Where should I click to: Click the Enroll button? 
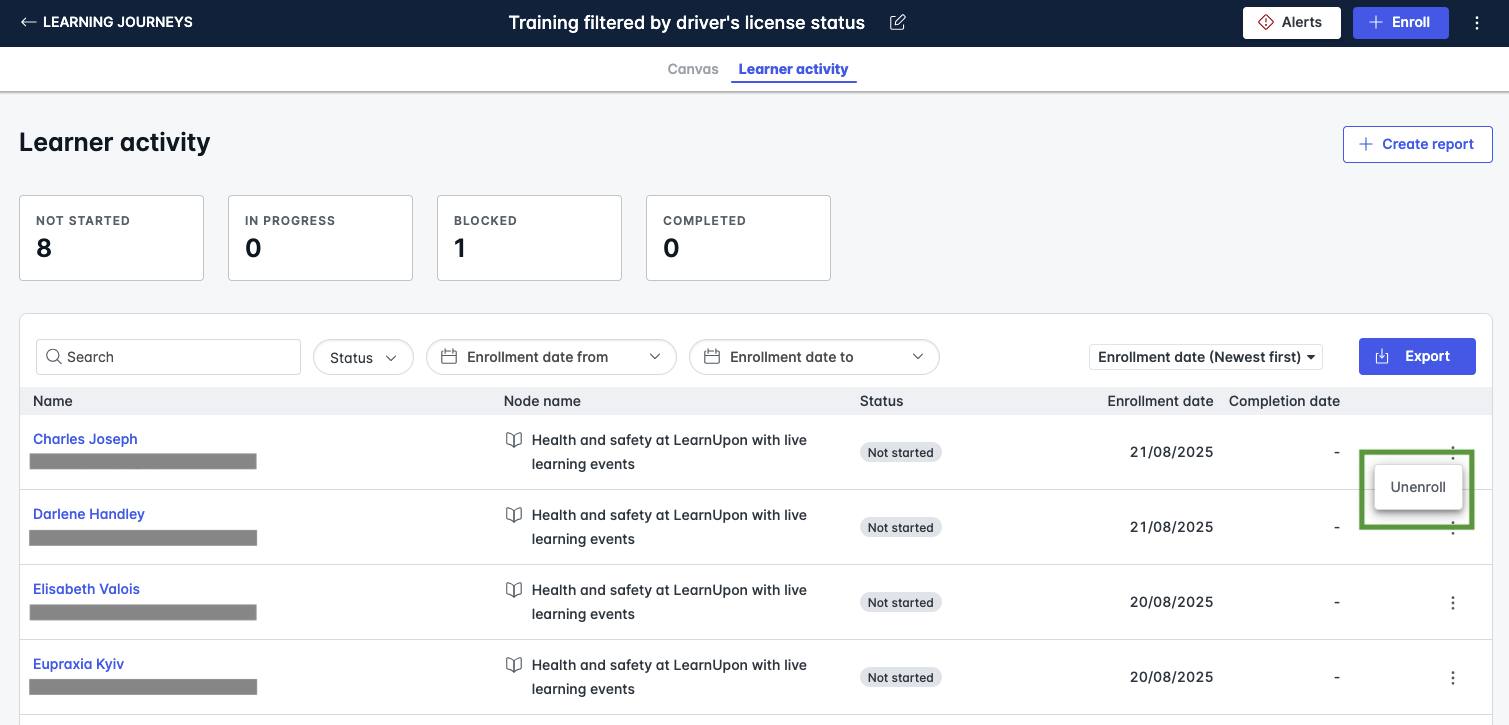pos(1401,22)
